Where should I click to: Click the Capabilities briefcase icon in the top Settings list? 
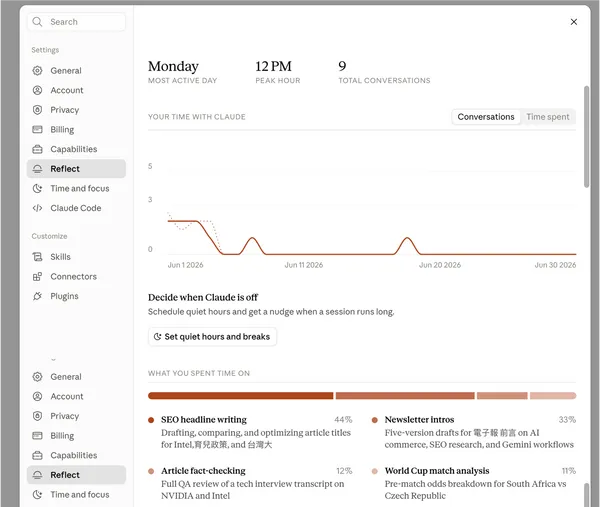[x=37, y=149]
